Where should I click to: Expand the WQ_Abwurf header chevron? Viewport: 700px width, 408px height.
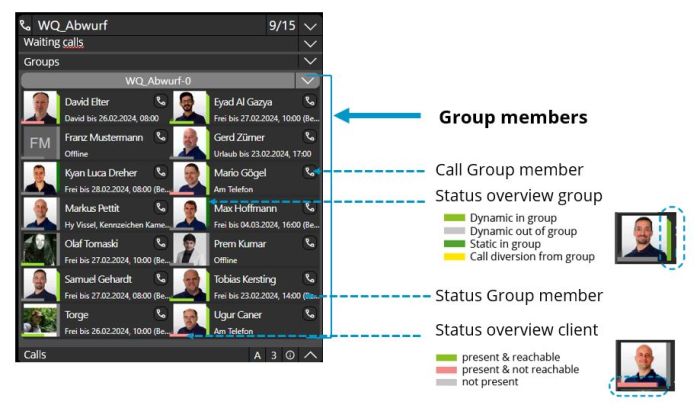(310, 26)
